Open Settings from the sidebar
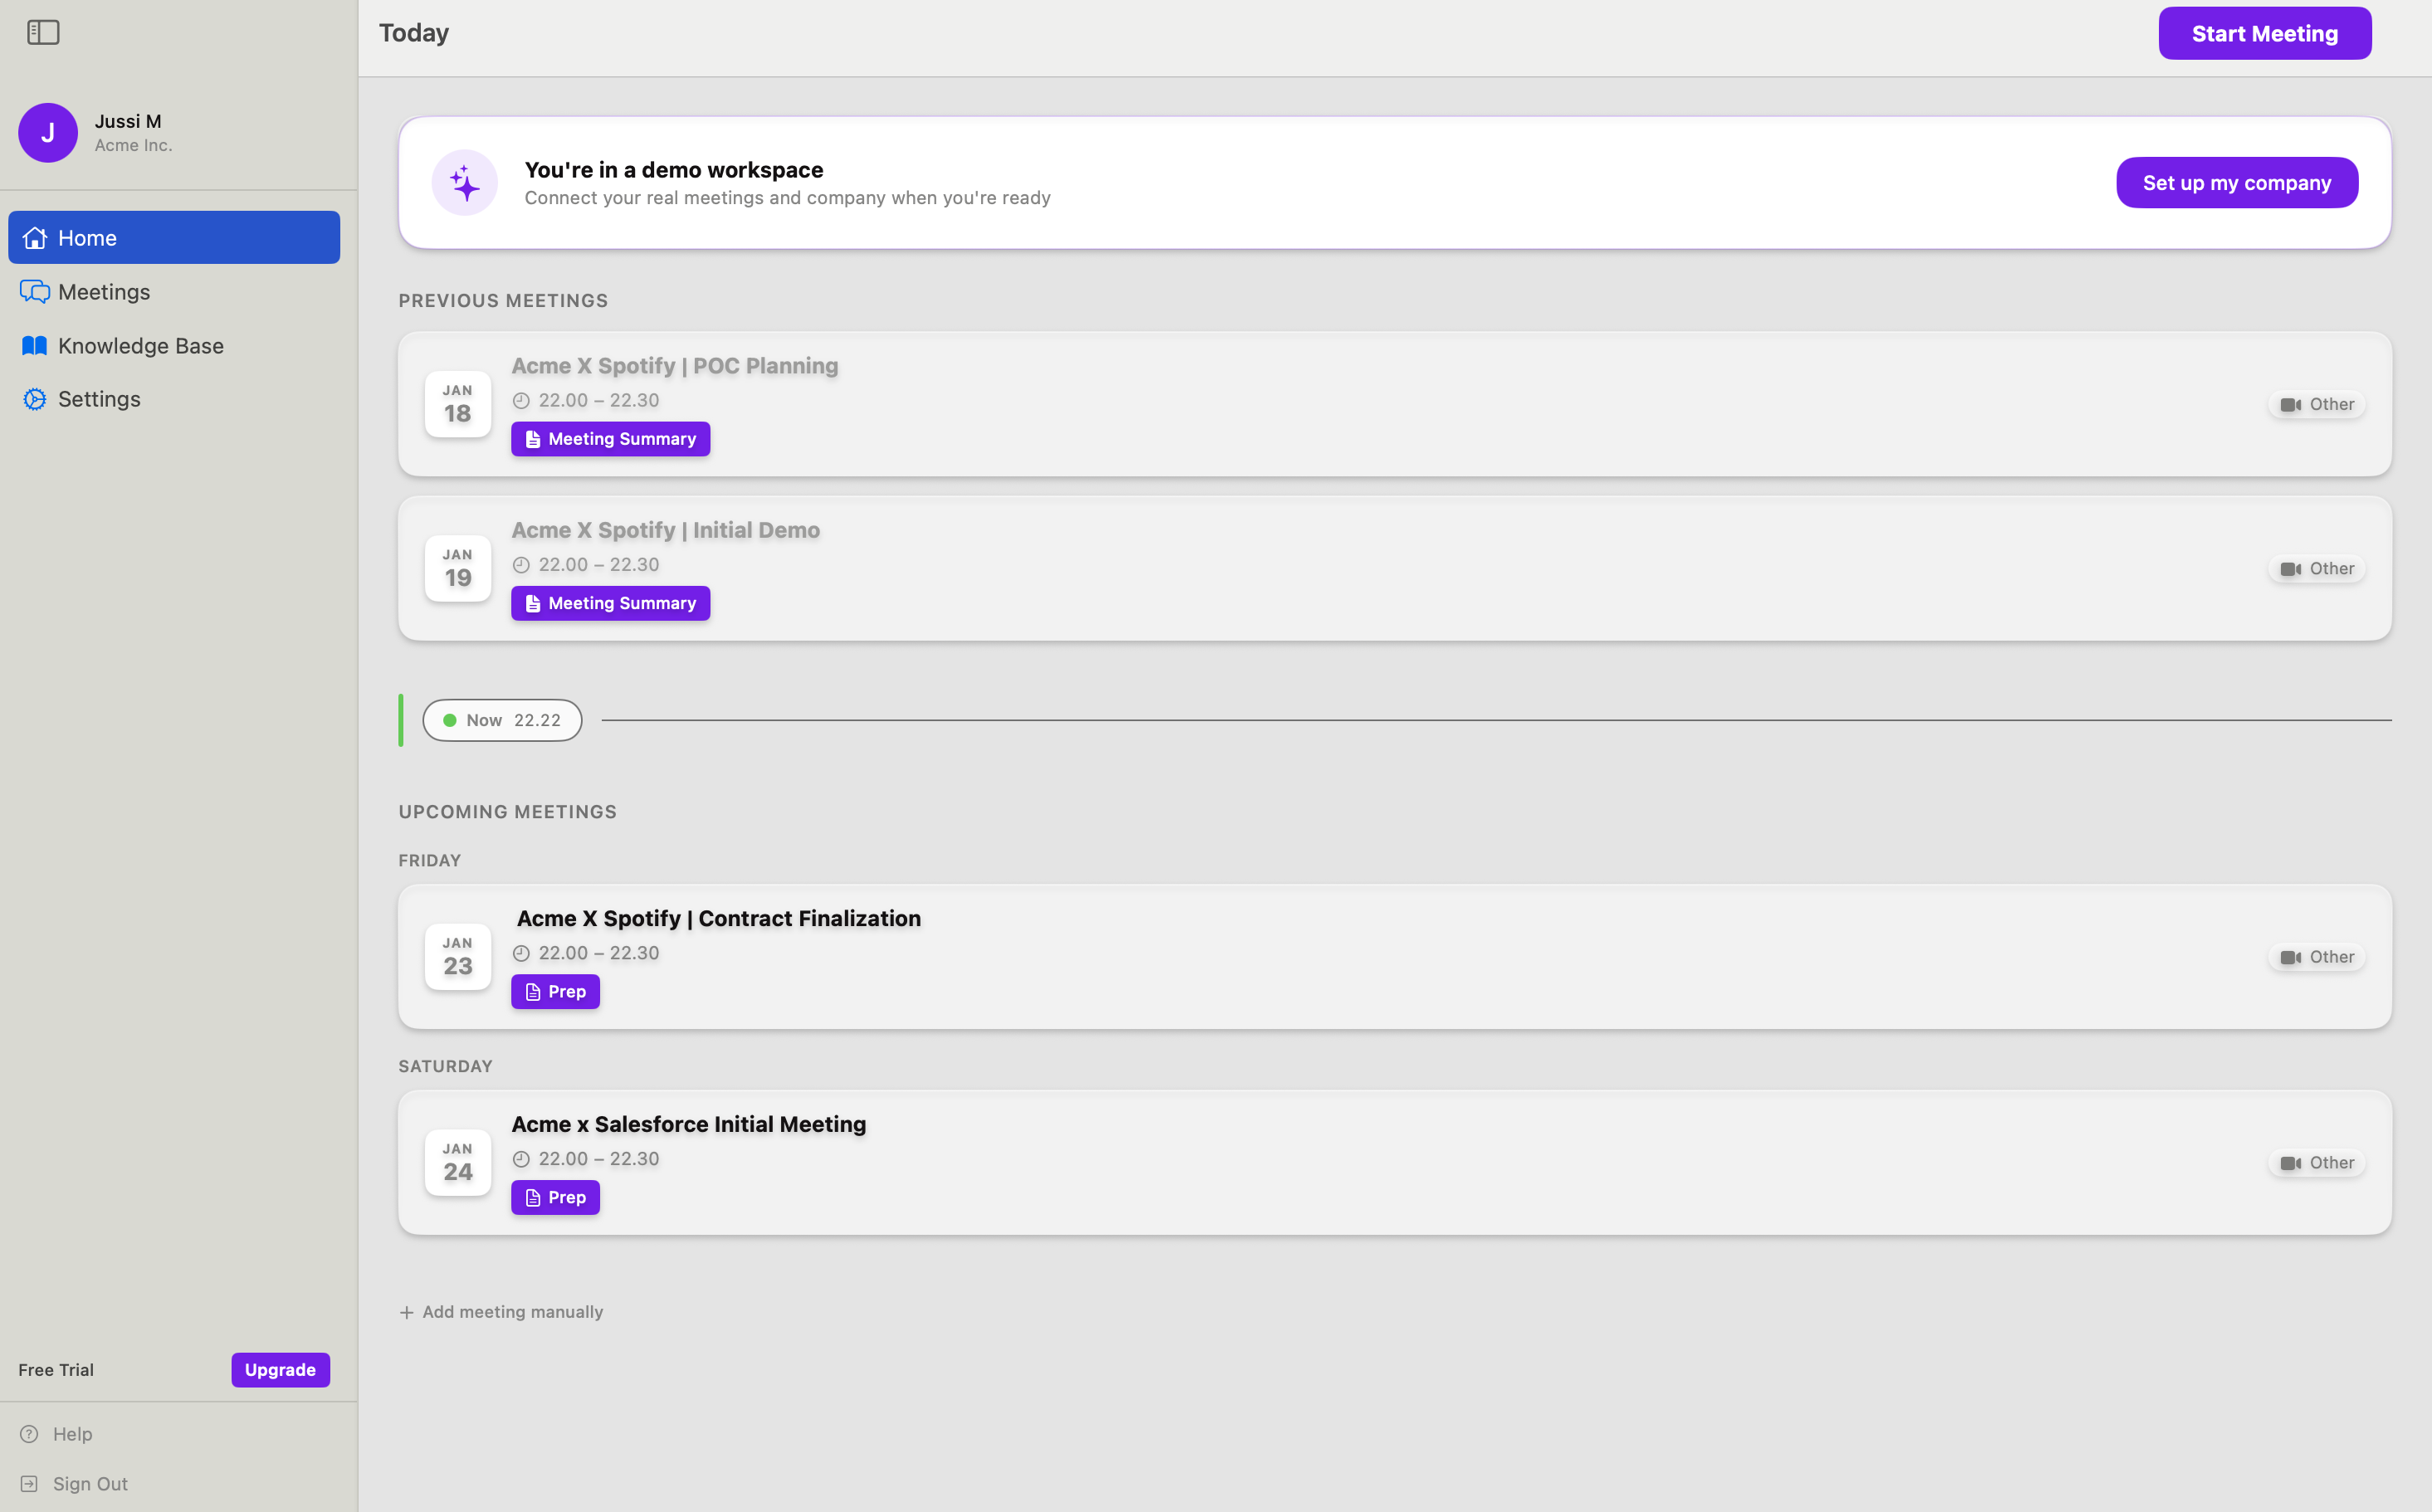Image resolution: width=2432 pixels, height=1512 pixels. tap(99, 399)
